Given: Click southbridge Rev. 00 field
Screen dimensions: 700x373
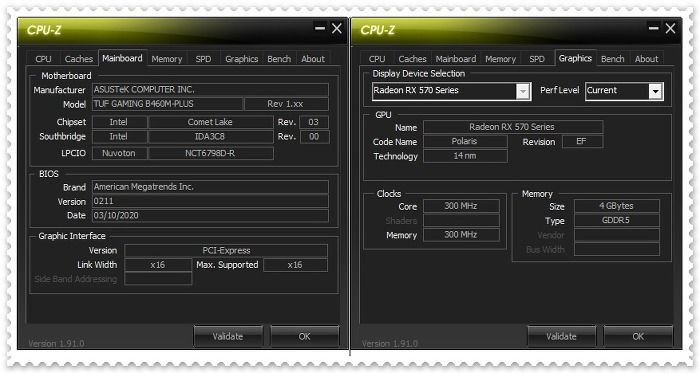Looking at the screenshot, I should 314,137.
